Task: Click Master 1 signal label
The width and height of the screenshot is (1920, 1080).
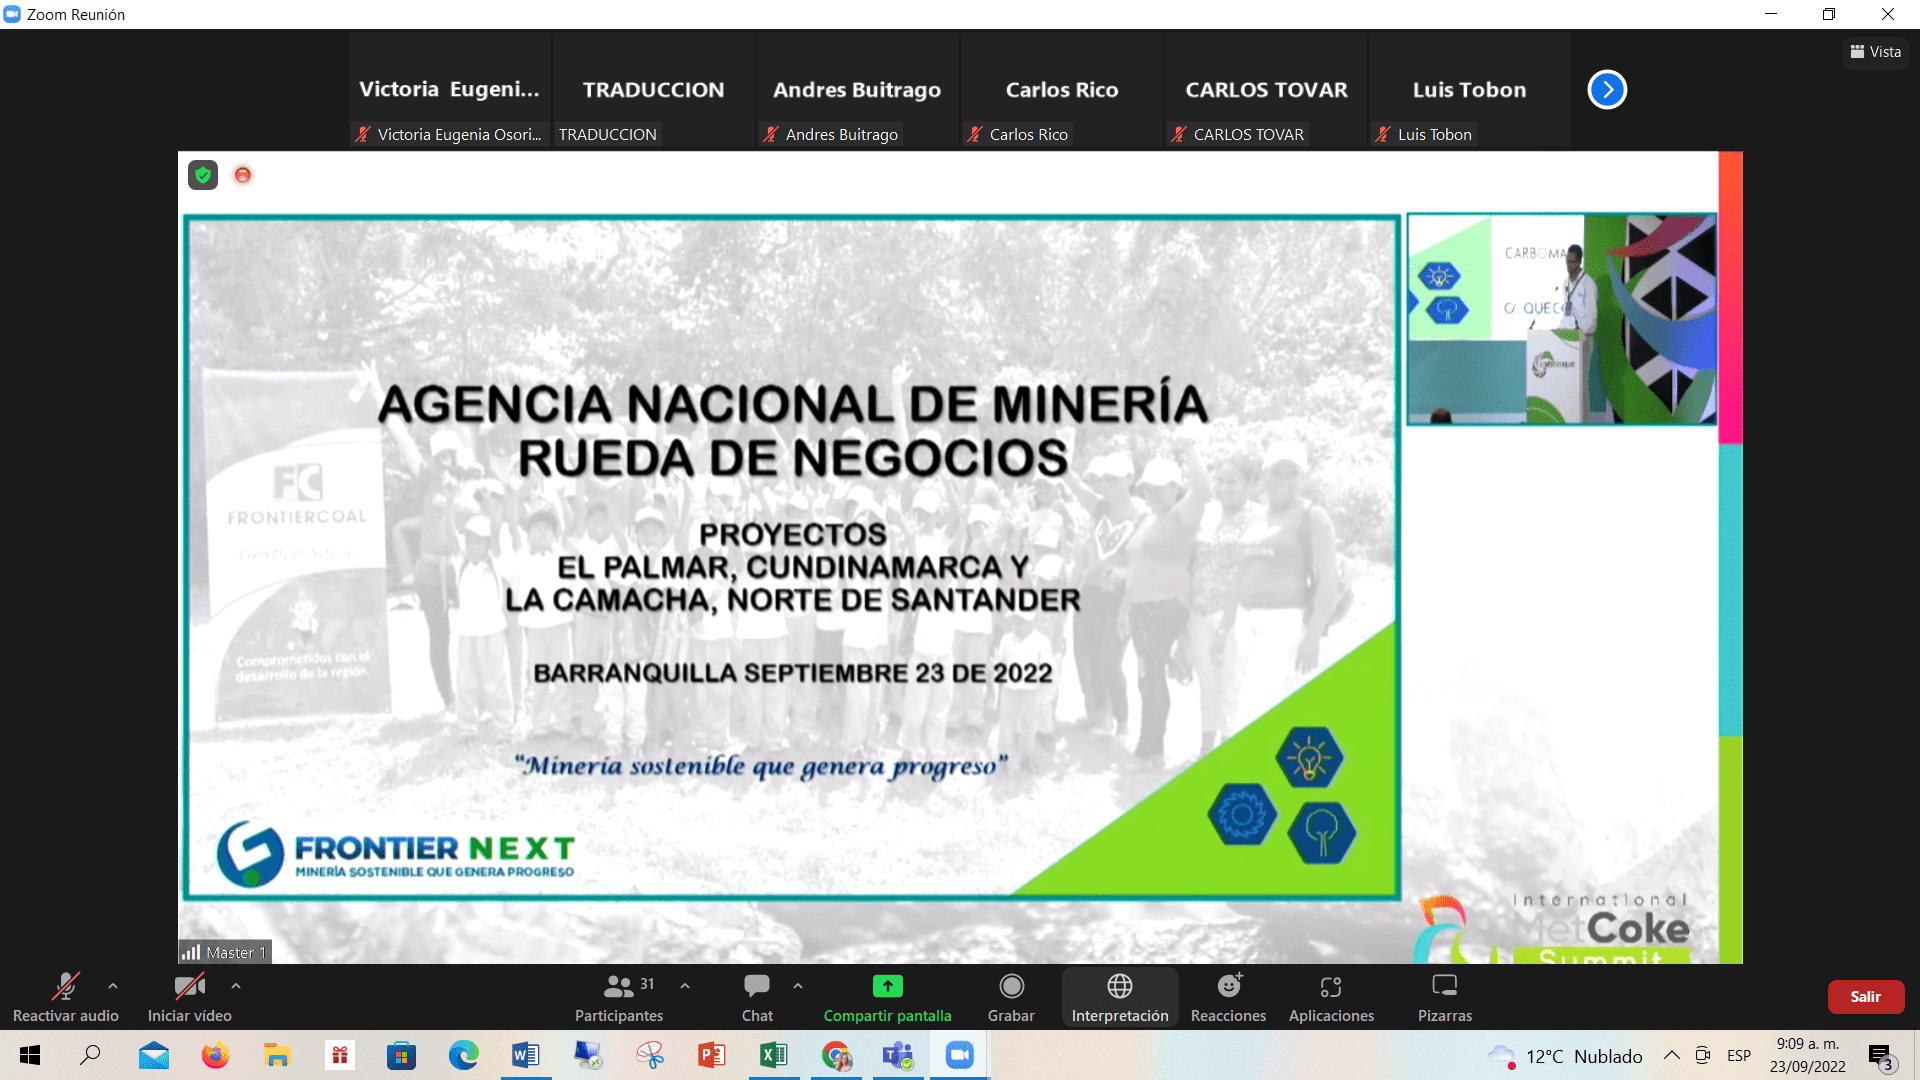Action: (224, 952)
